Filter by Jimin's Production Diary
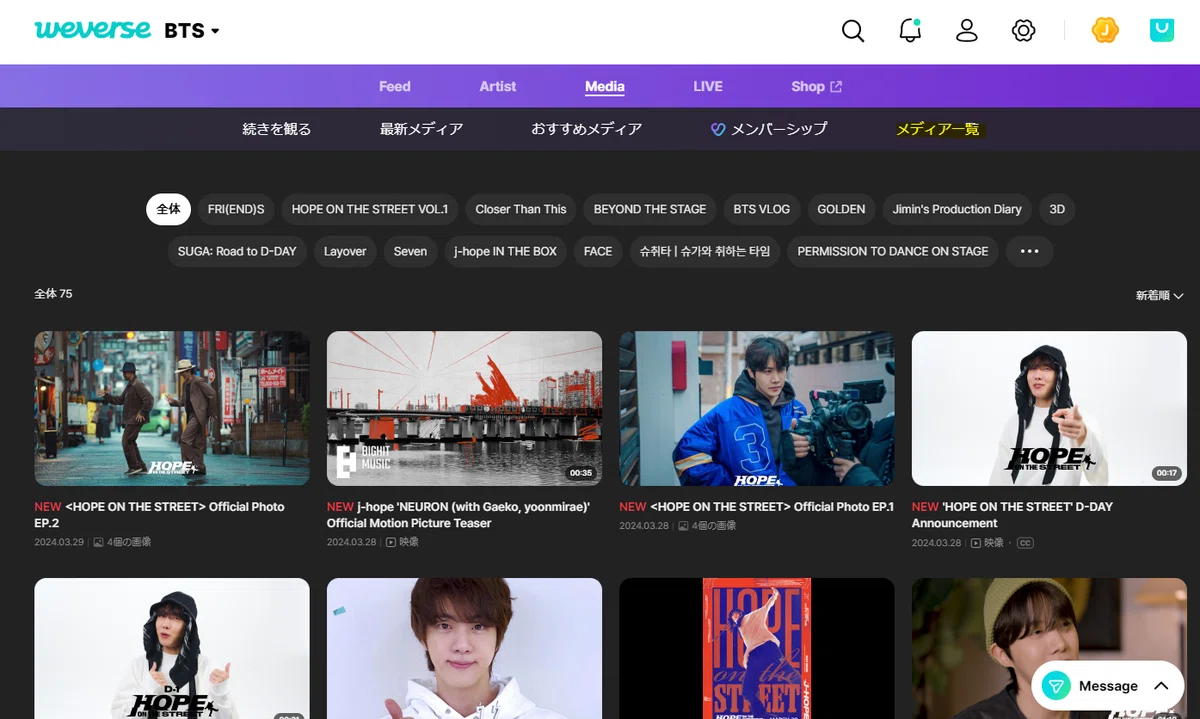Image resolution: width=1200 pixels, height=719 pixels. (957, 209)
